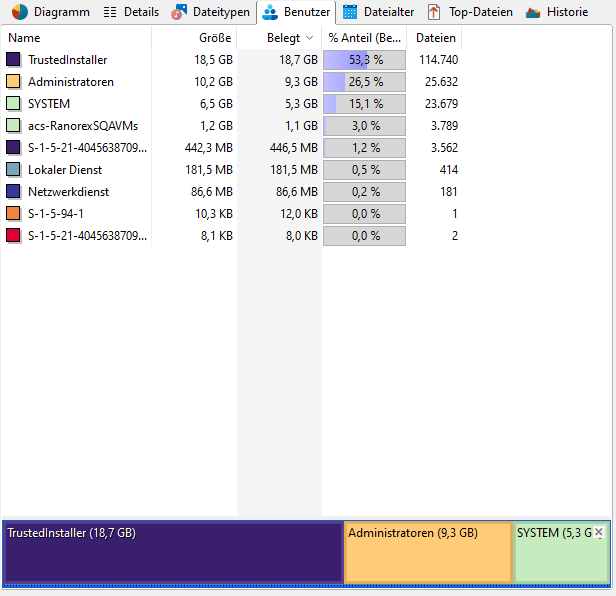Click the Diagramm pie chart icon
616x596 pixels.
click(20, 12)
